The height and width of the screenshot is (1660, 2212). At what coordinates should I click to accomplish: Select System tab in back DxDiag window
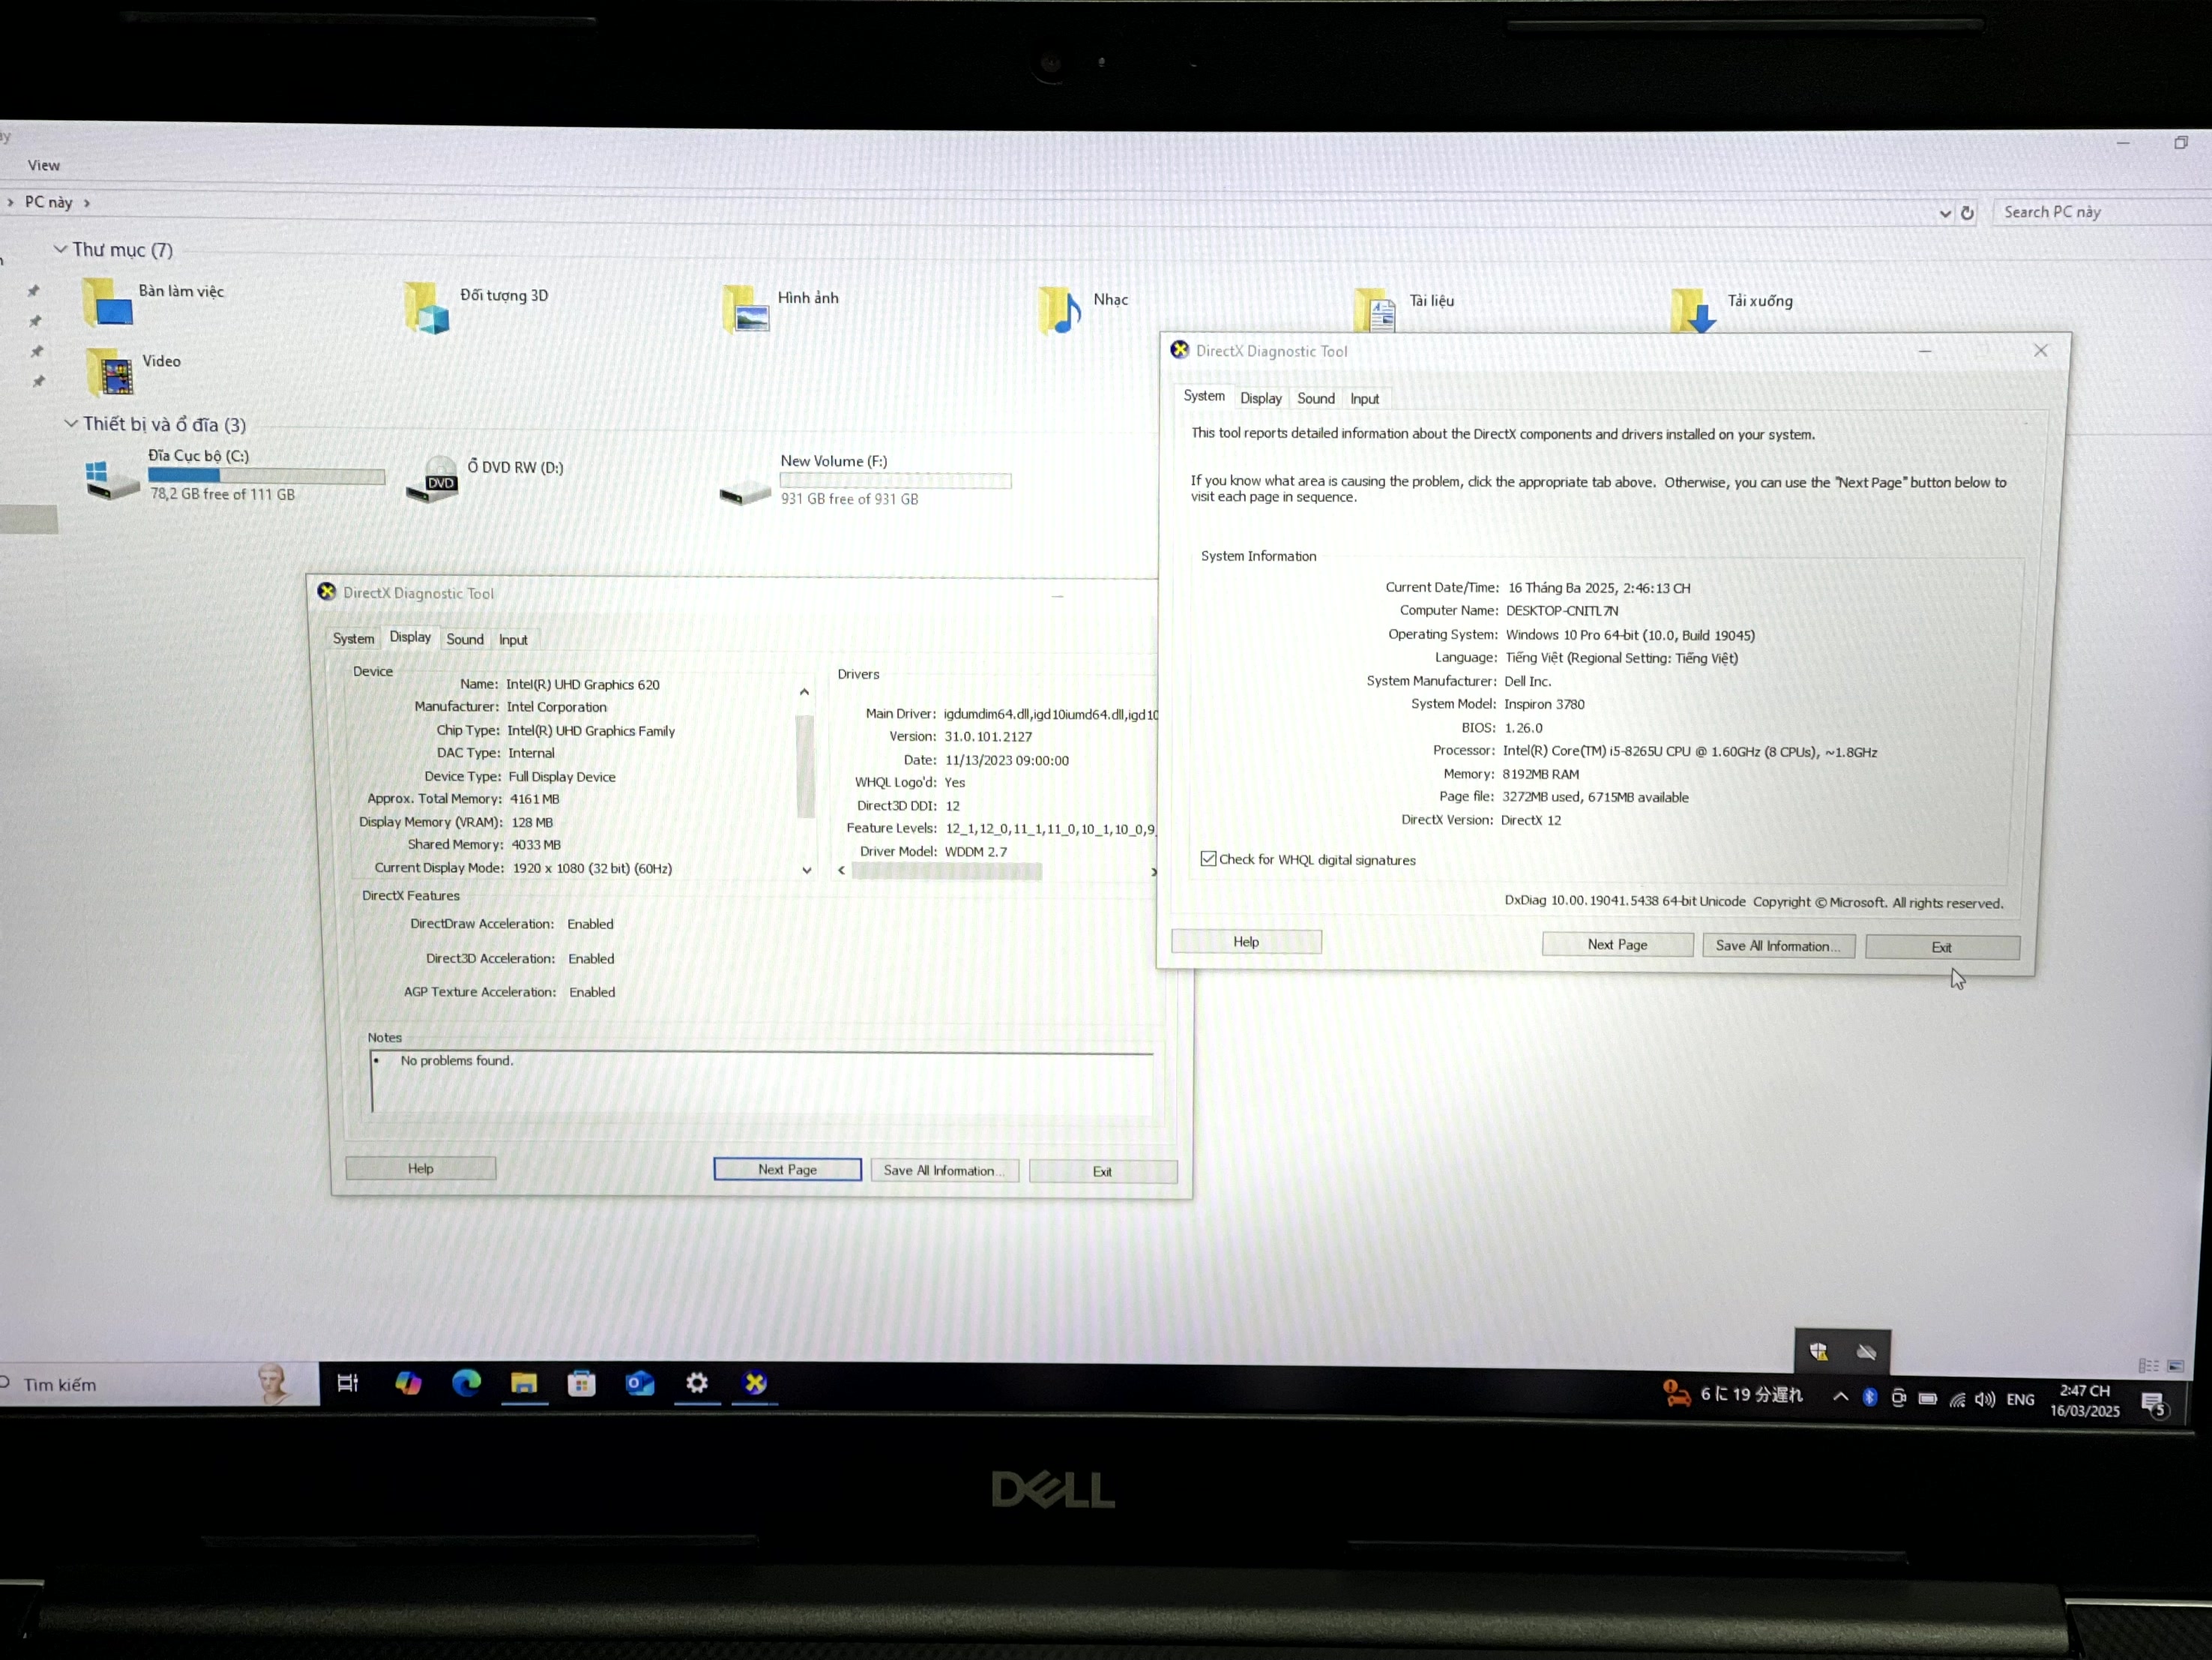click(353, 638)
